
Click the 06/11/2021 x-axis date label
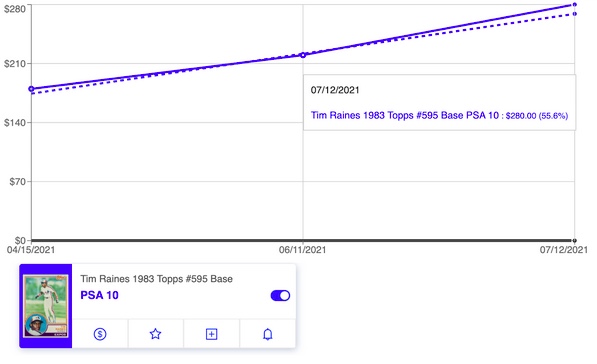302,250
